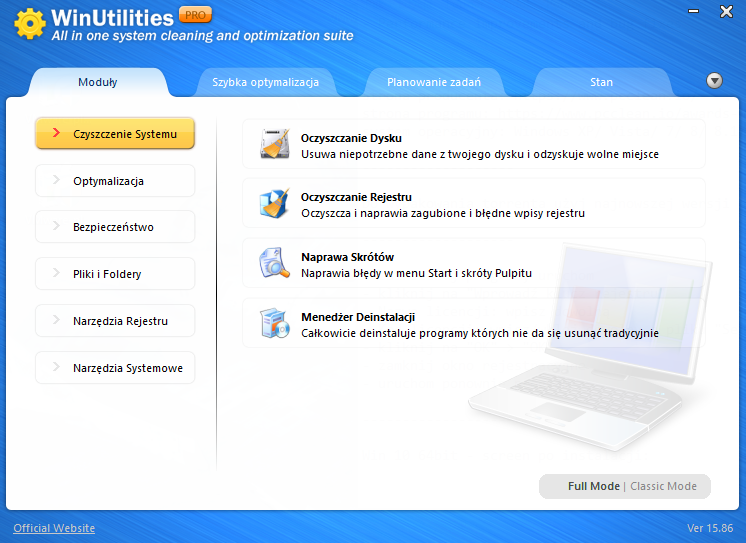
Task: Launch the Oczyszczanie Rejestru module
Action: click(474, 203)
